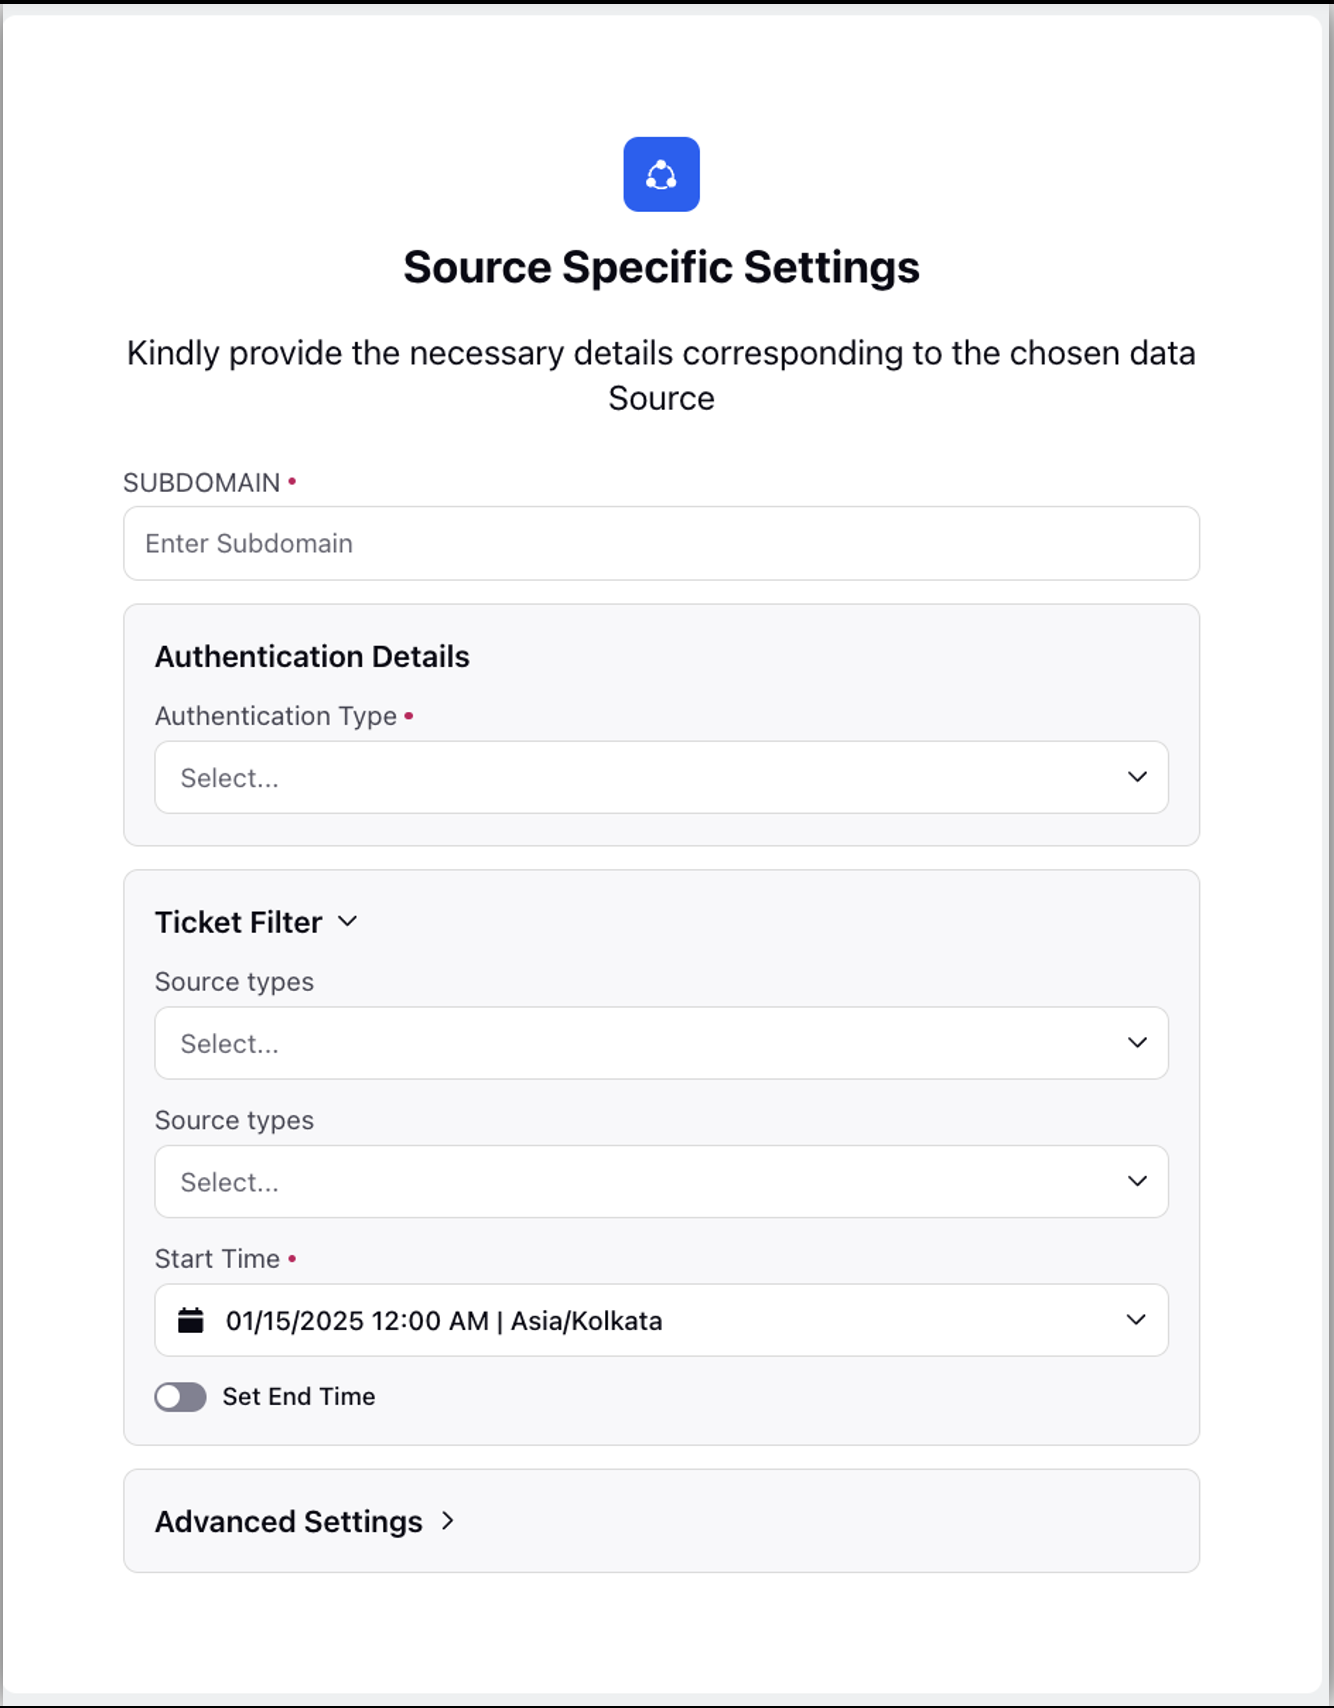The image size is (1334, 1708).
Task: Open the Authentication Type select dropdown
Action: coord(661,777)
